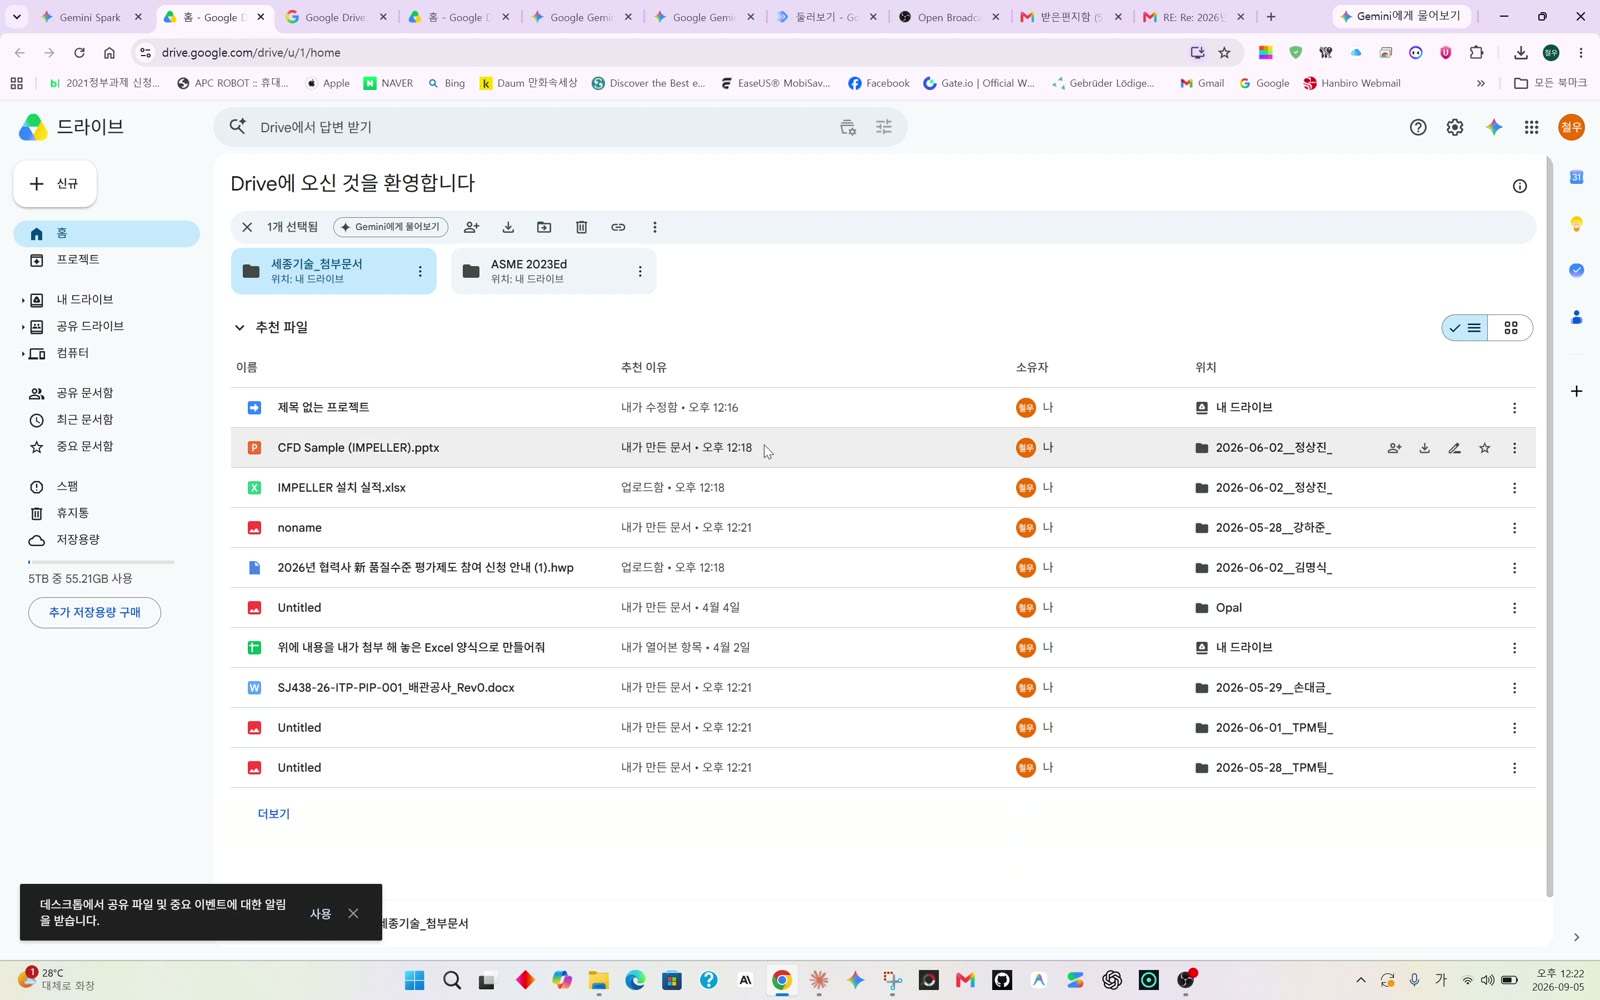Open Calendar in the right side panel
The height and width of the screenshot is (1000, 1600).
(x=1577, y=177)
